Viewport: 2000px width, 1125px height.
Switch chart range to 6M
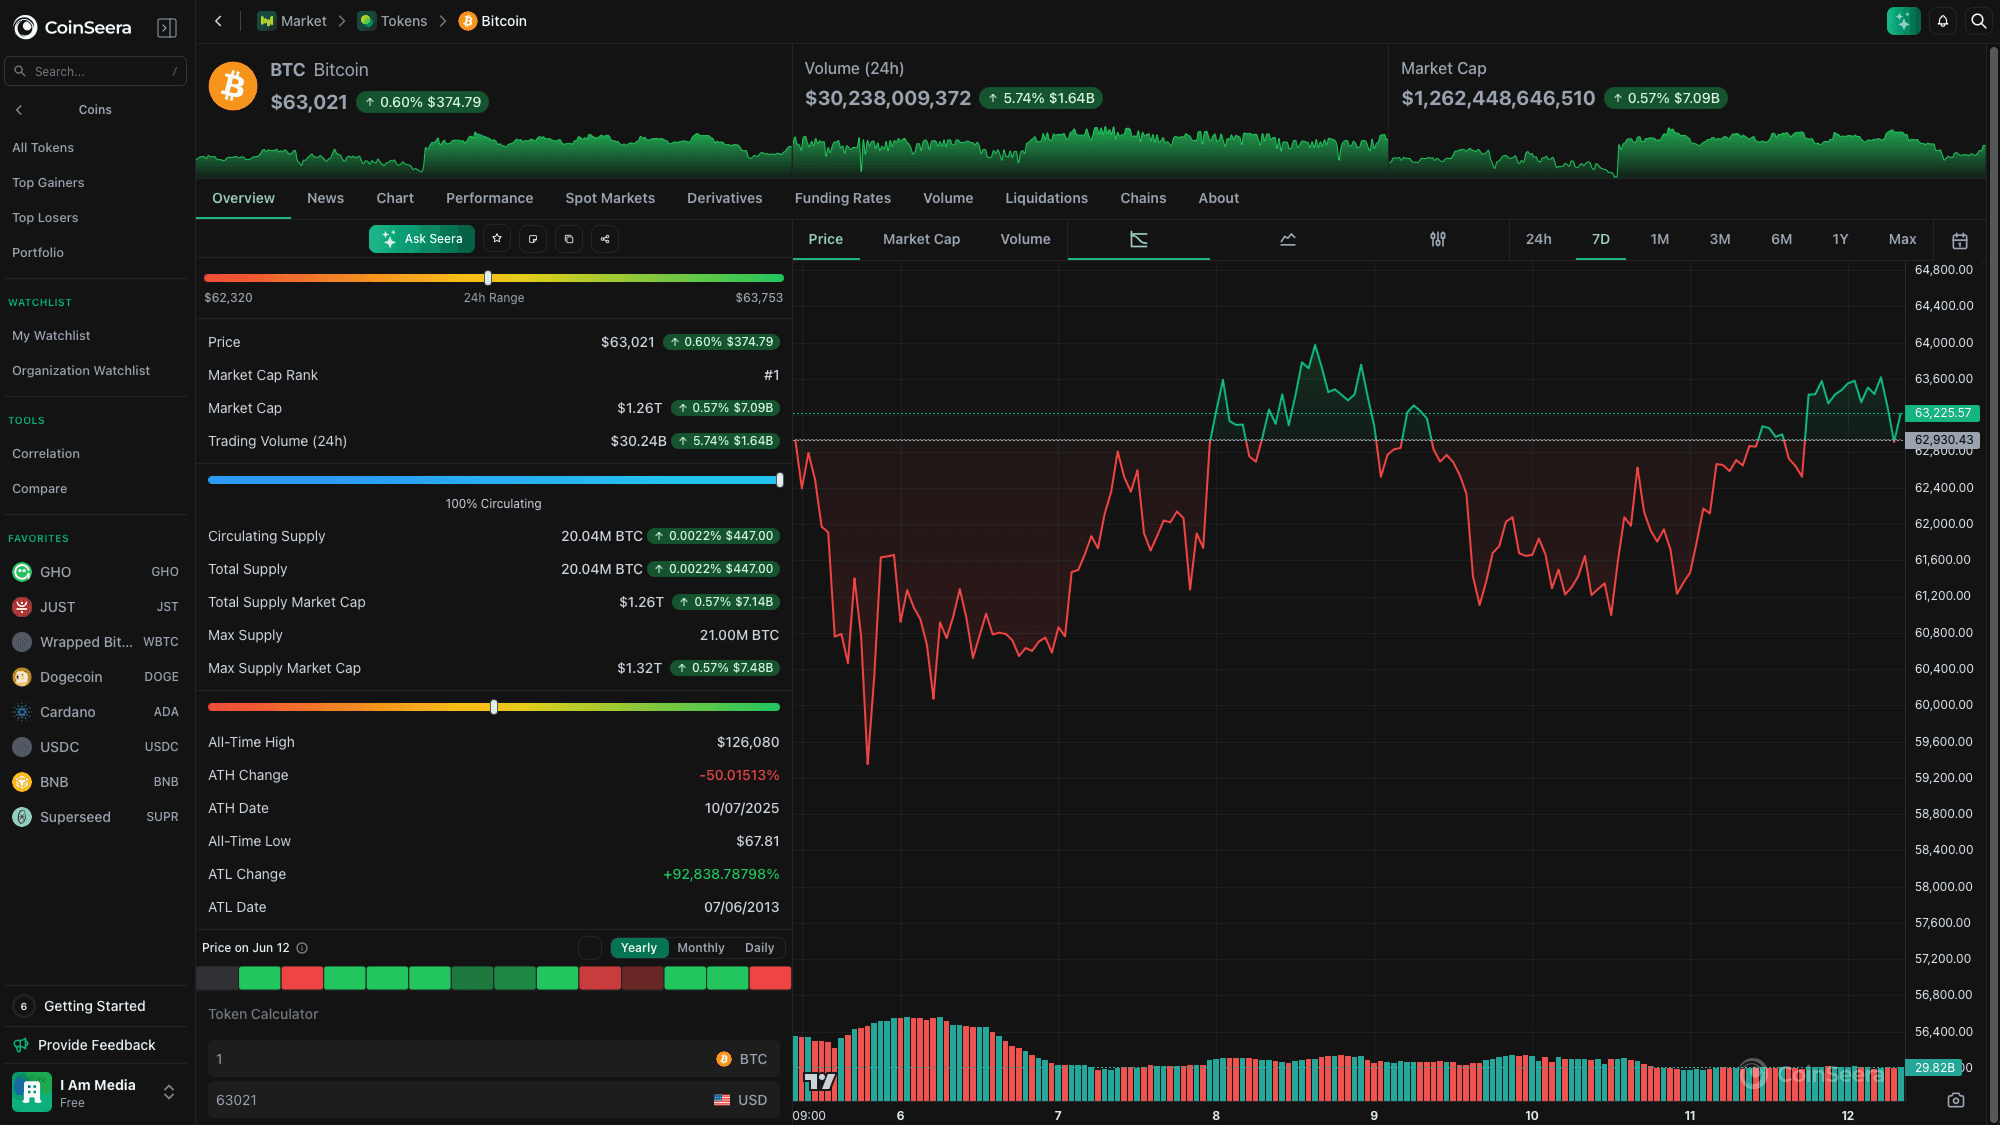tap(1782, 239)
